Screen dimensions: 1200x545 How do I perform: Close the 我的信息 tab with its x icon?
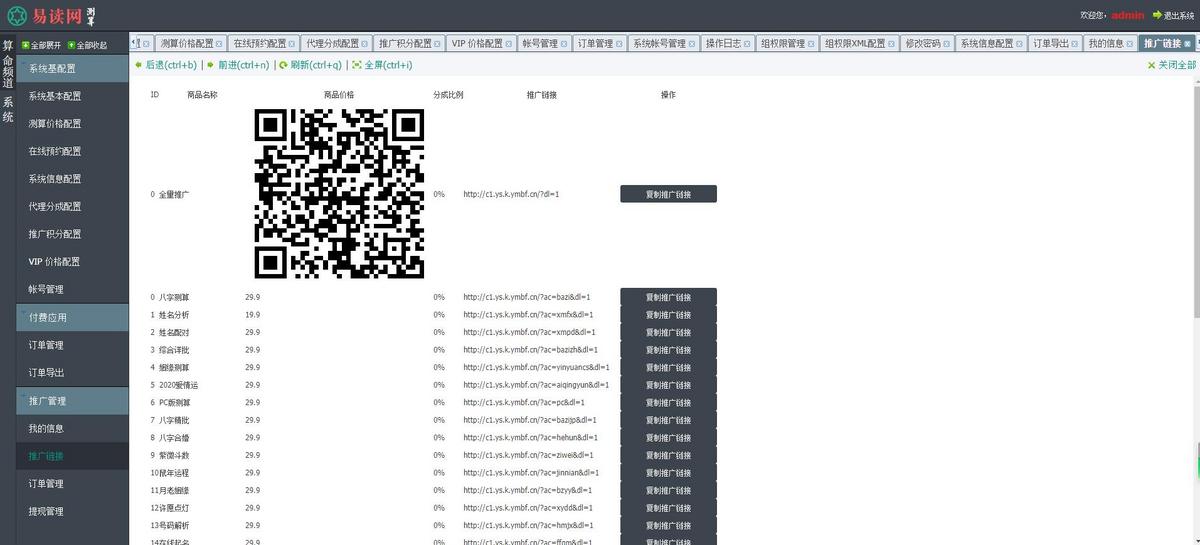1131,44
